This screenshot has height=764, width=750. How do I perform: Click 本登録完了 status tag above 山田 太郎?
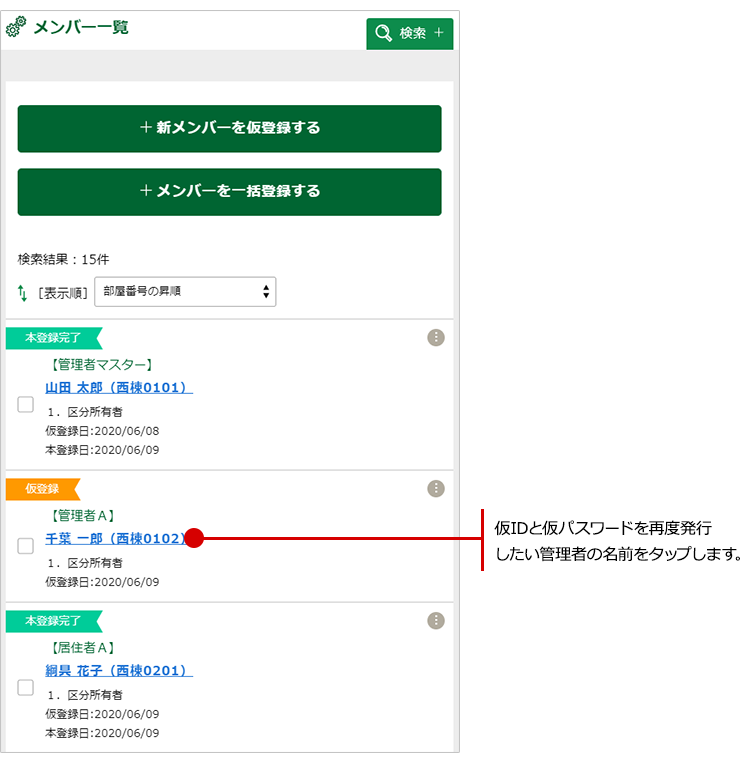(x=53, y=338)
